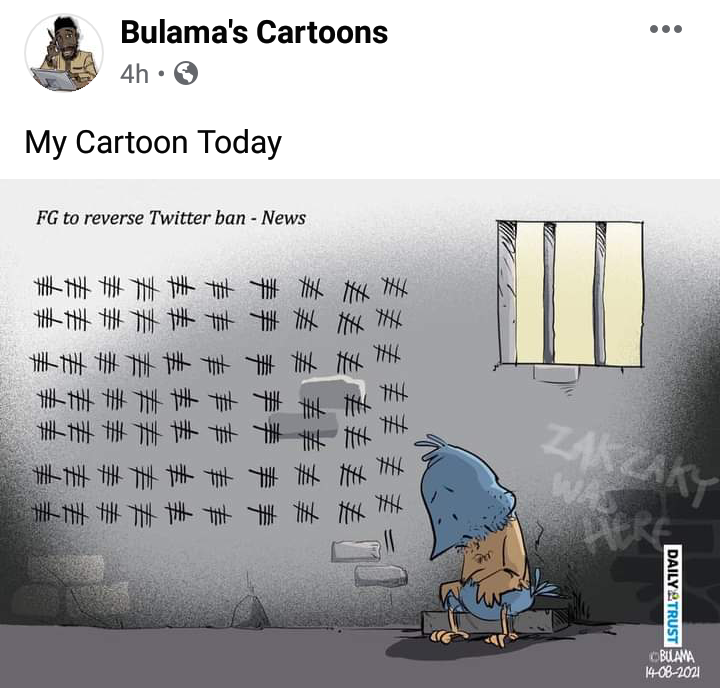The image size is (720, 699).
Task: Click the small rock mound on floor
Action: pos(250,611)
